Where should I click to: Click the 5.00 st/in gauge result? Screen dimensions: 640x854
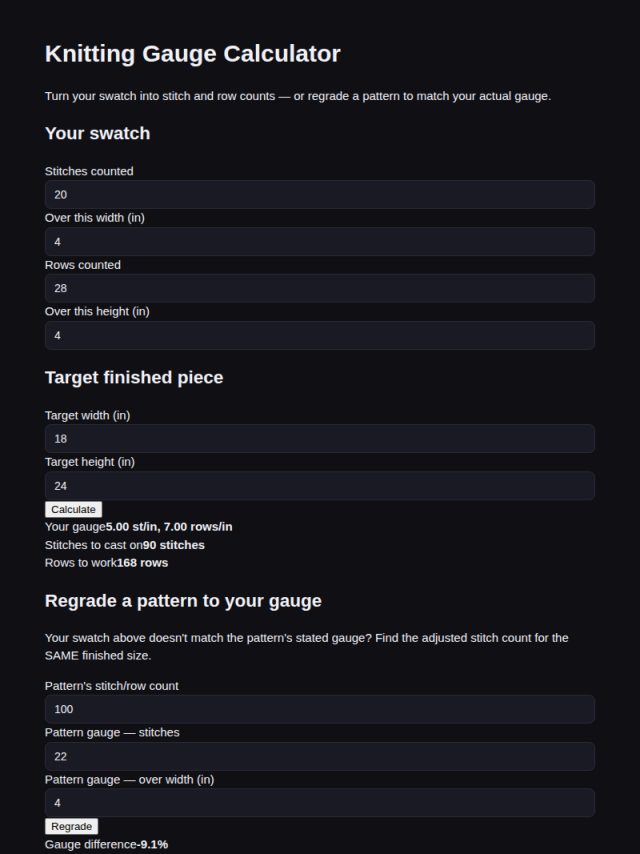169,527
